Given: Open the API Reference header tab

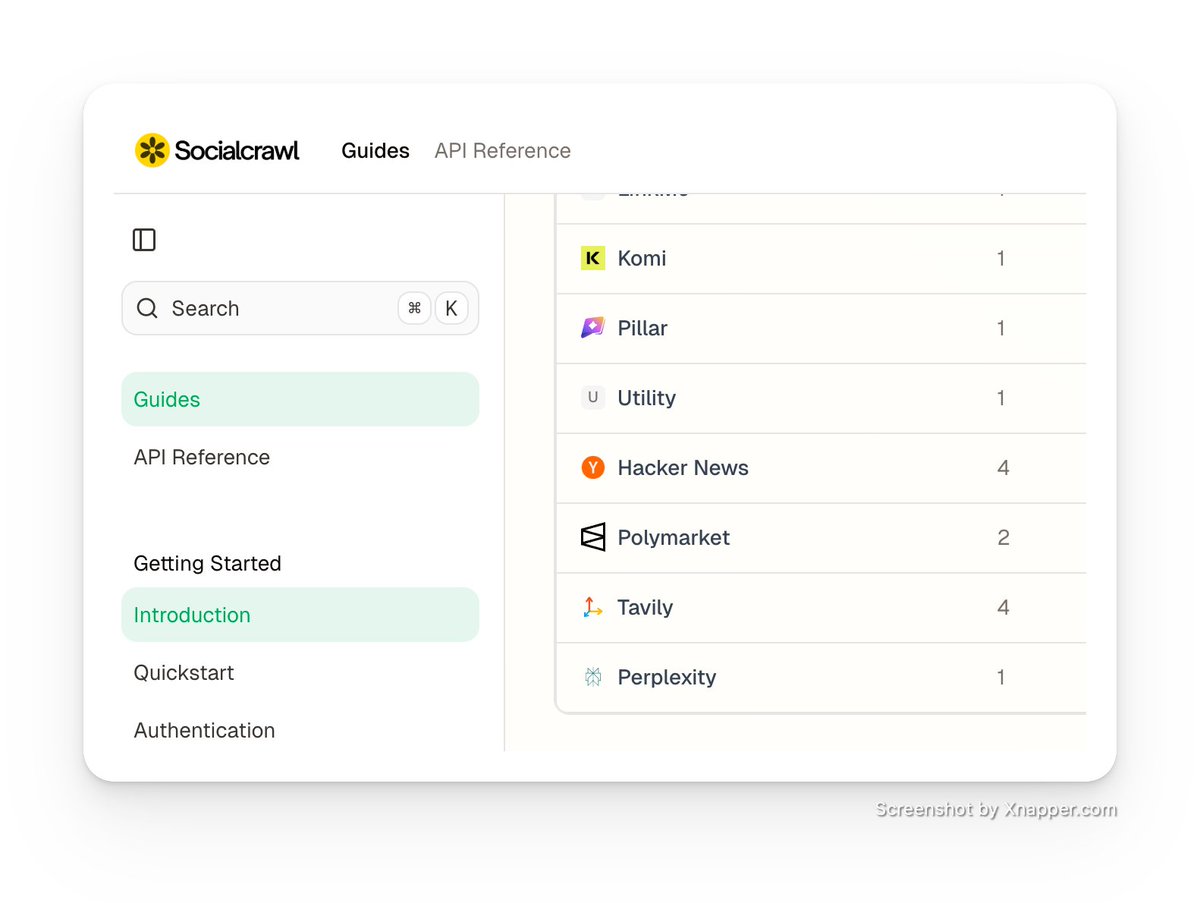Looking at the screenshot, I should click(503, 151).
